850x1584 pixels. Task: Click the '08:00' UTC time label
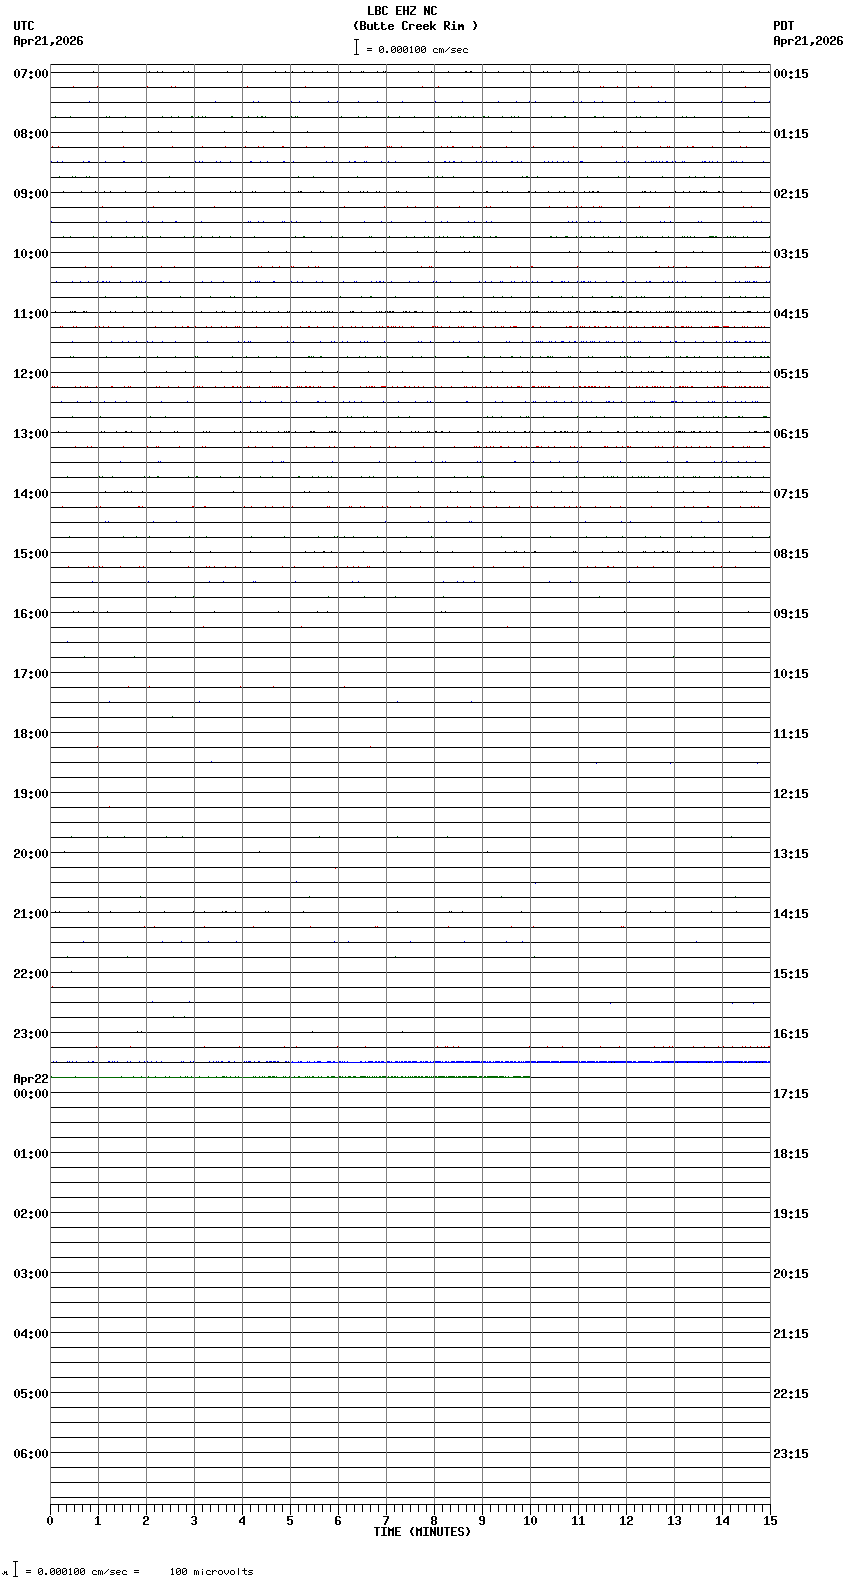[x=31, y=134]
